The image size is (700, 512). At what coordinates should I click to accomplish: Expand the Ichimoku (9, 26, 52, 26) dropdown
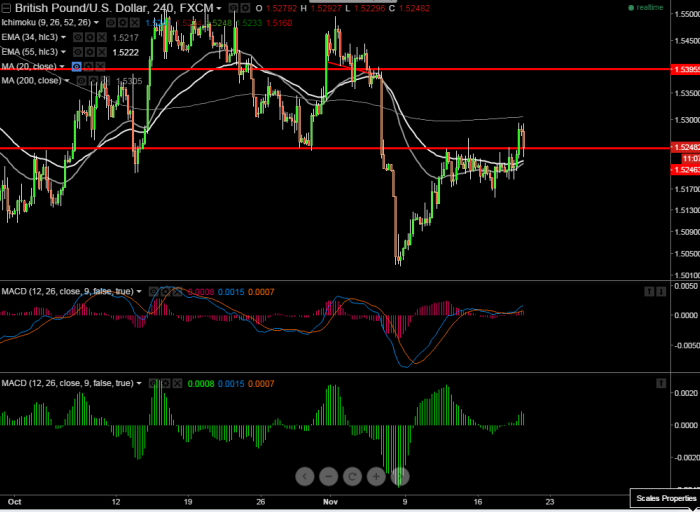click(x=97, y=23)
